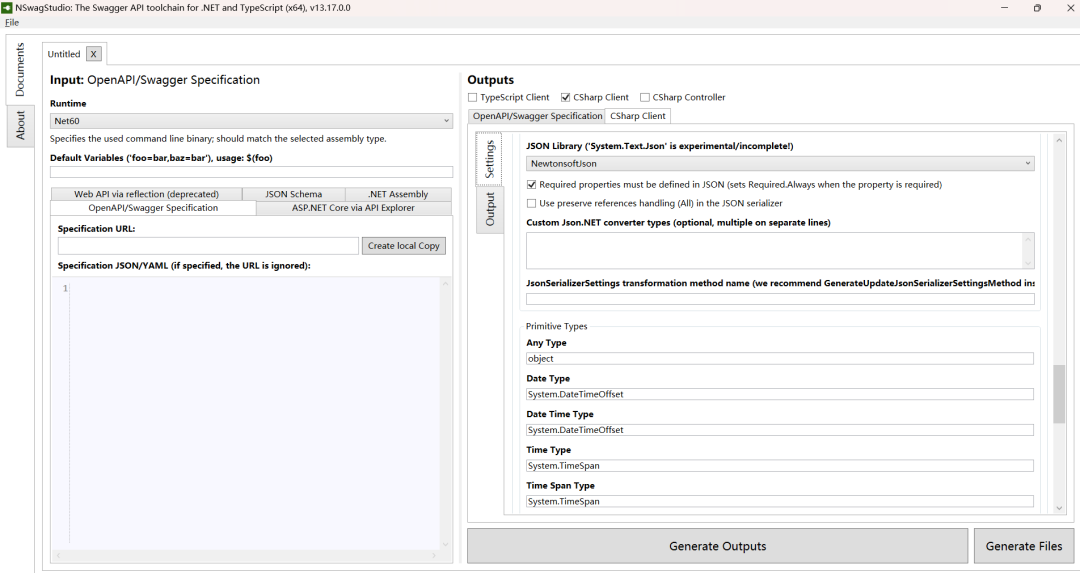This screenshot has height=573, width=1080.
Task: Switch to the About side tab
Action: point(20,125)
